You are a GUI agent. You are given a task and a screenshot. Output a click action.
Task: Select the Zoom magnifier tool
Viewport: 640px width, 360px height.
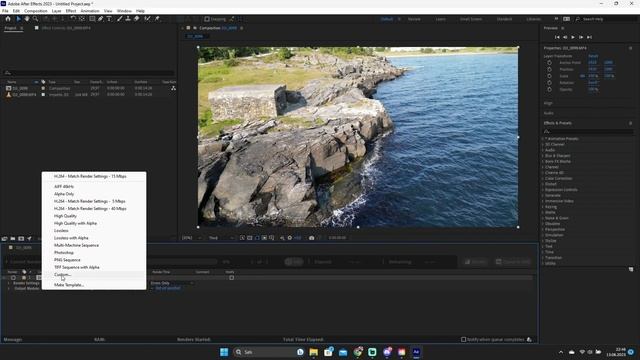click(36, 19)
